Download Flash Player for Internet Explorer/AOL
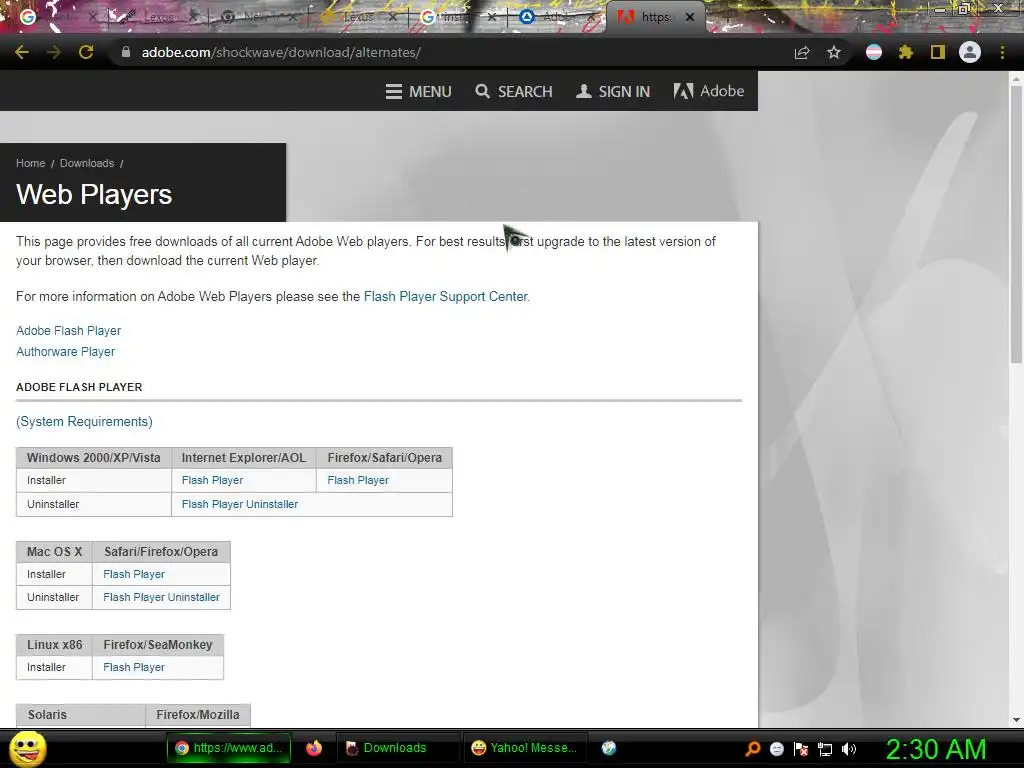This screenshot has height=768, width=1024. point(212,480)
